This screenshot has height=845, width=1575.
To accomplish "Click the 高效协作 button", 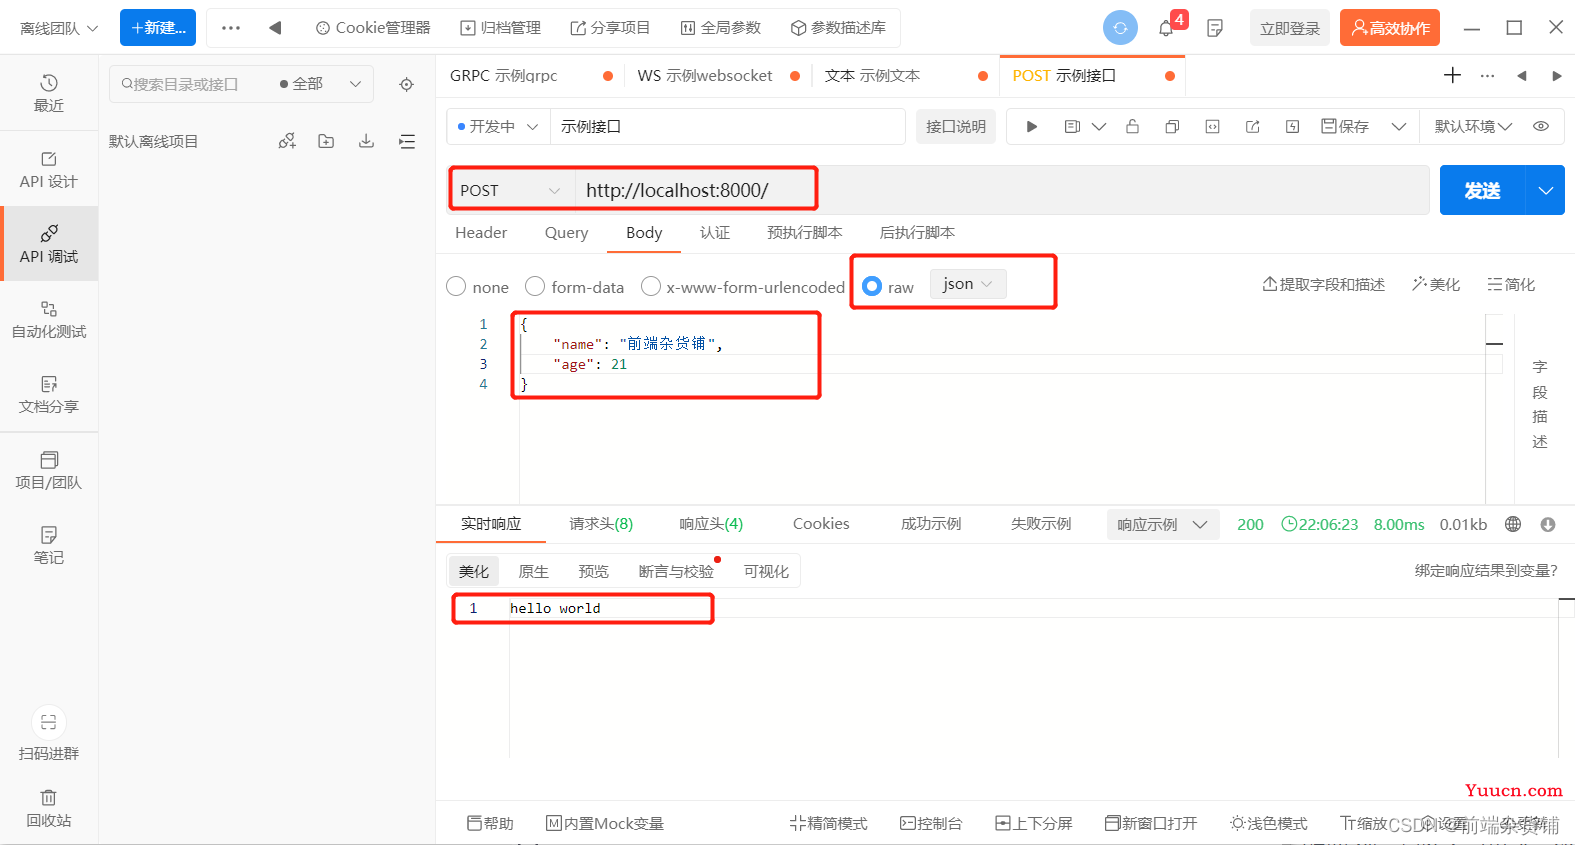I will [x=1390, y=28].
